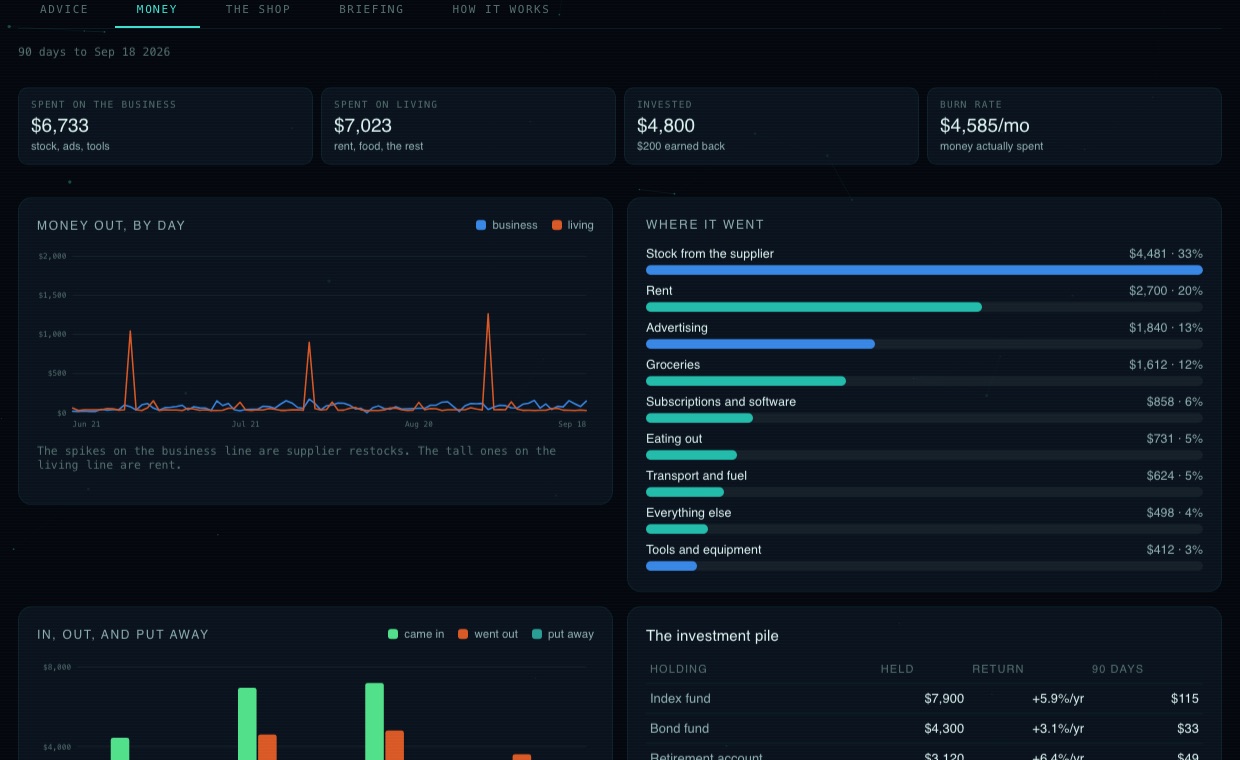The width and height of the screenshot is (1240, 760).
Task: Click the 90 Days column header
Action: pos(1118,669)
